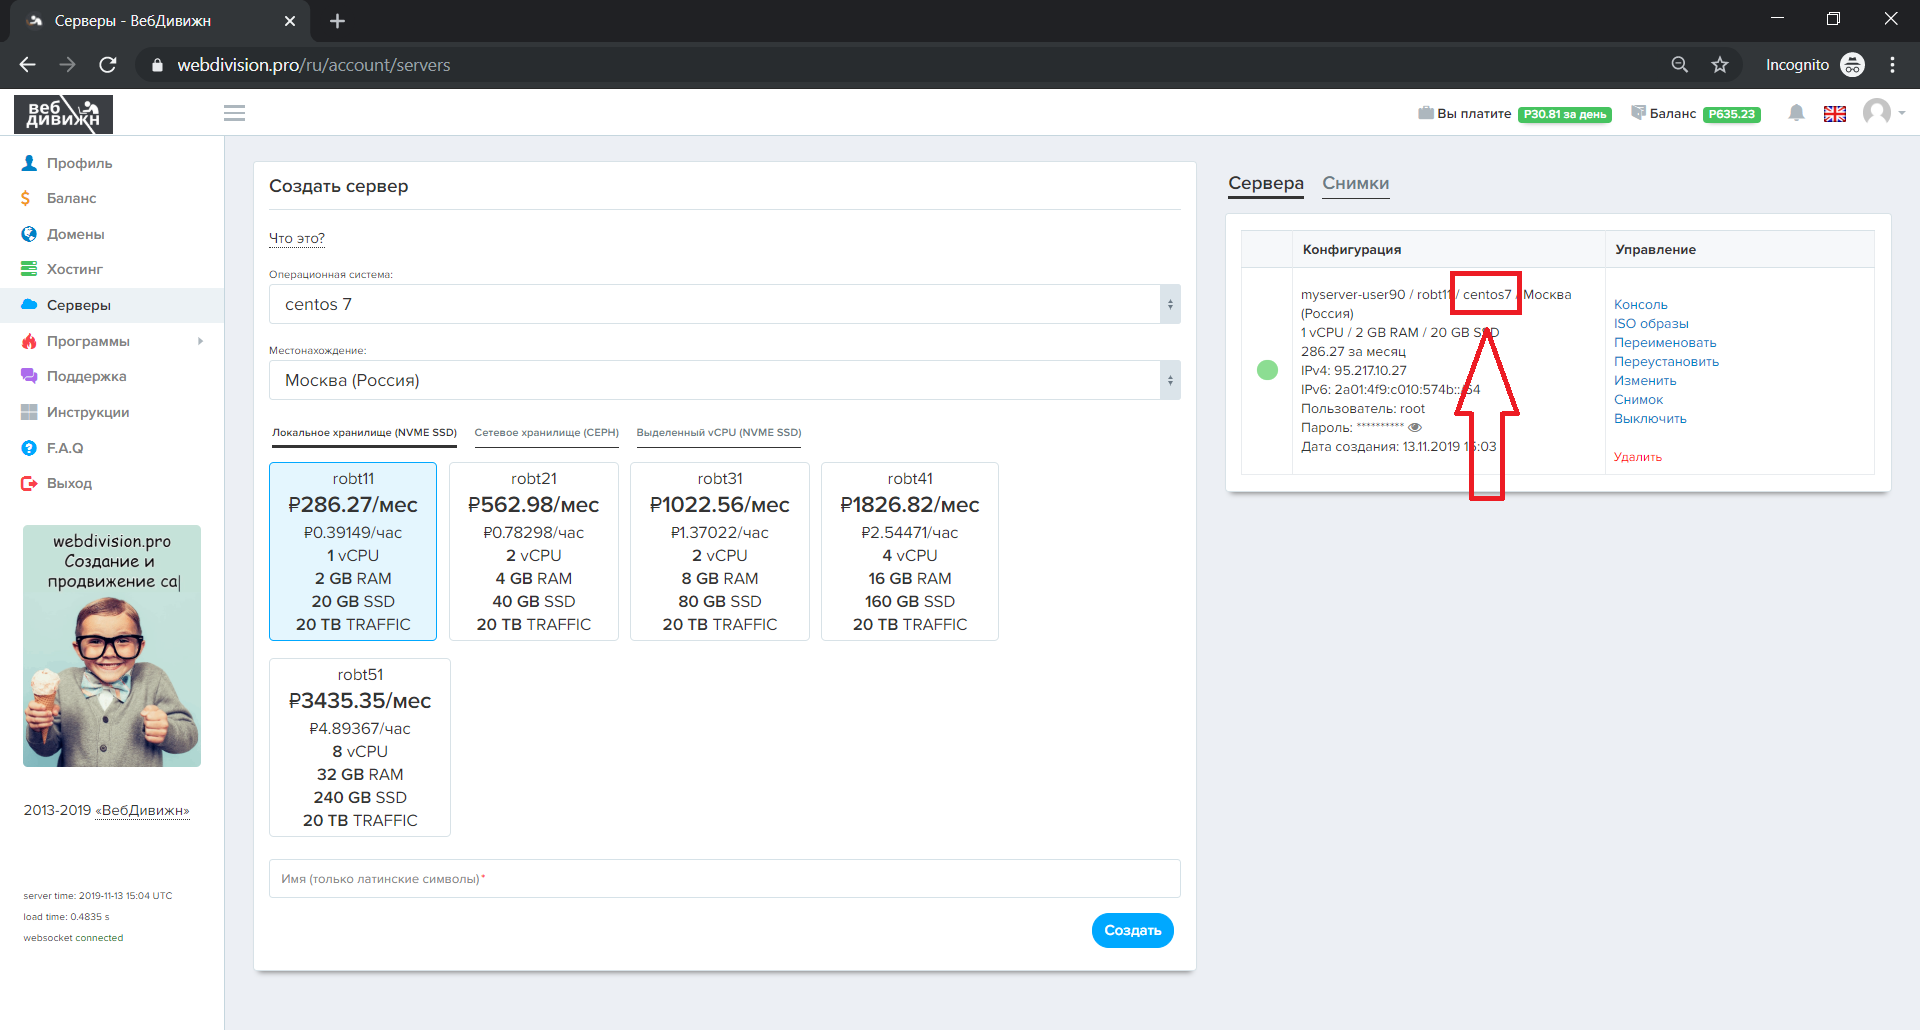Switch language with the UK flag icon

tap(1834, 114)
